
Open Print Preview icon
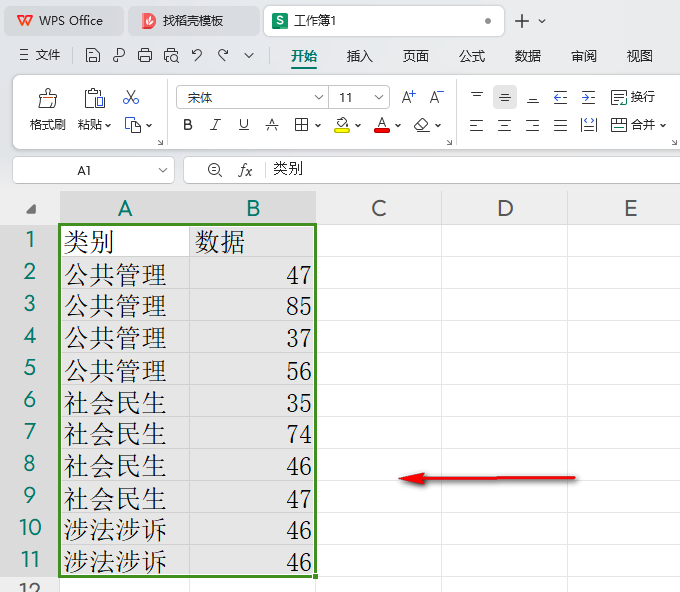coord(171,56)
